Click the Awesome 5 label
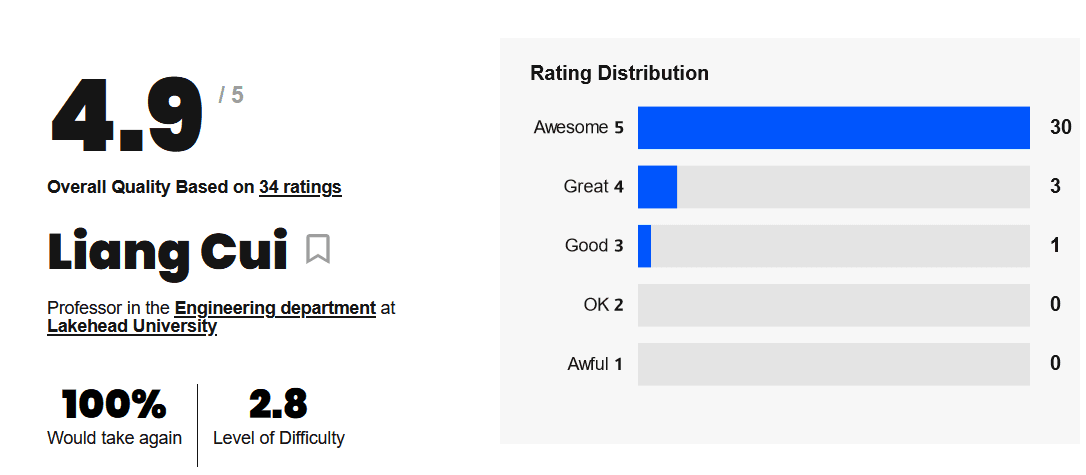This screenshot has width=1086, height=475. tap(578, 127)
